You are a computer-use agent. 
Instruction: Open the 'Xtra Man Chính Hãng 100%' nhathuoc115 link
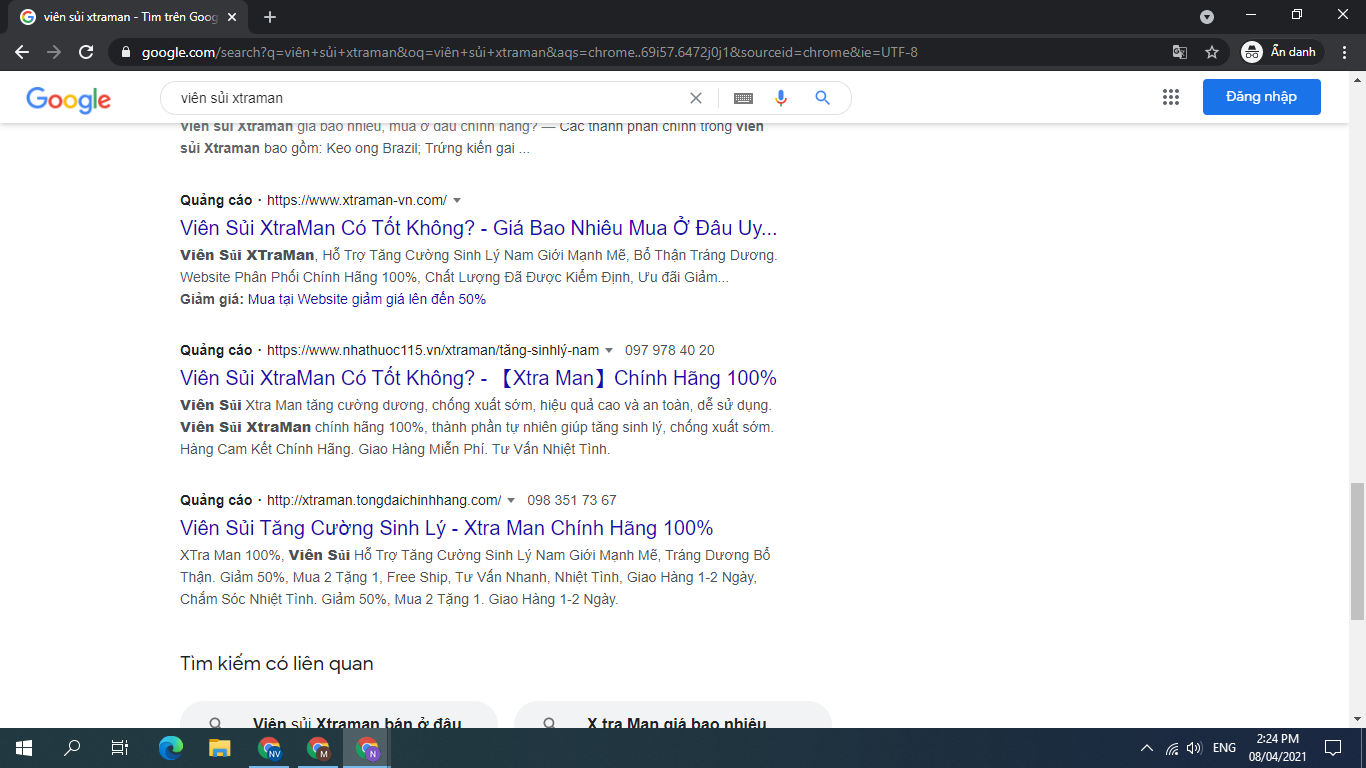point(478,378)
